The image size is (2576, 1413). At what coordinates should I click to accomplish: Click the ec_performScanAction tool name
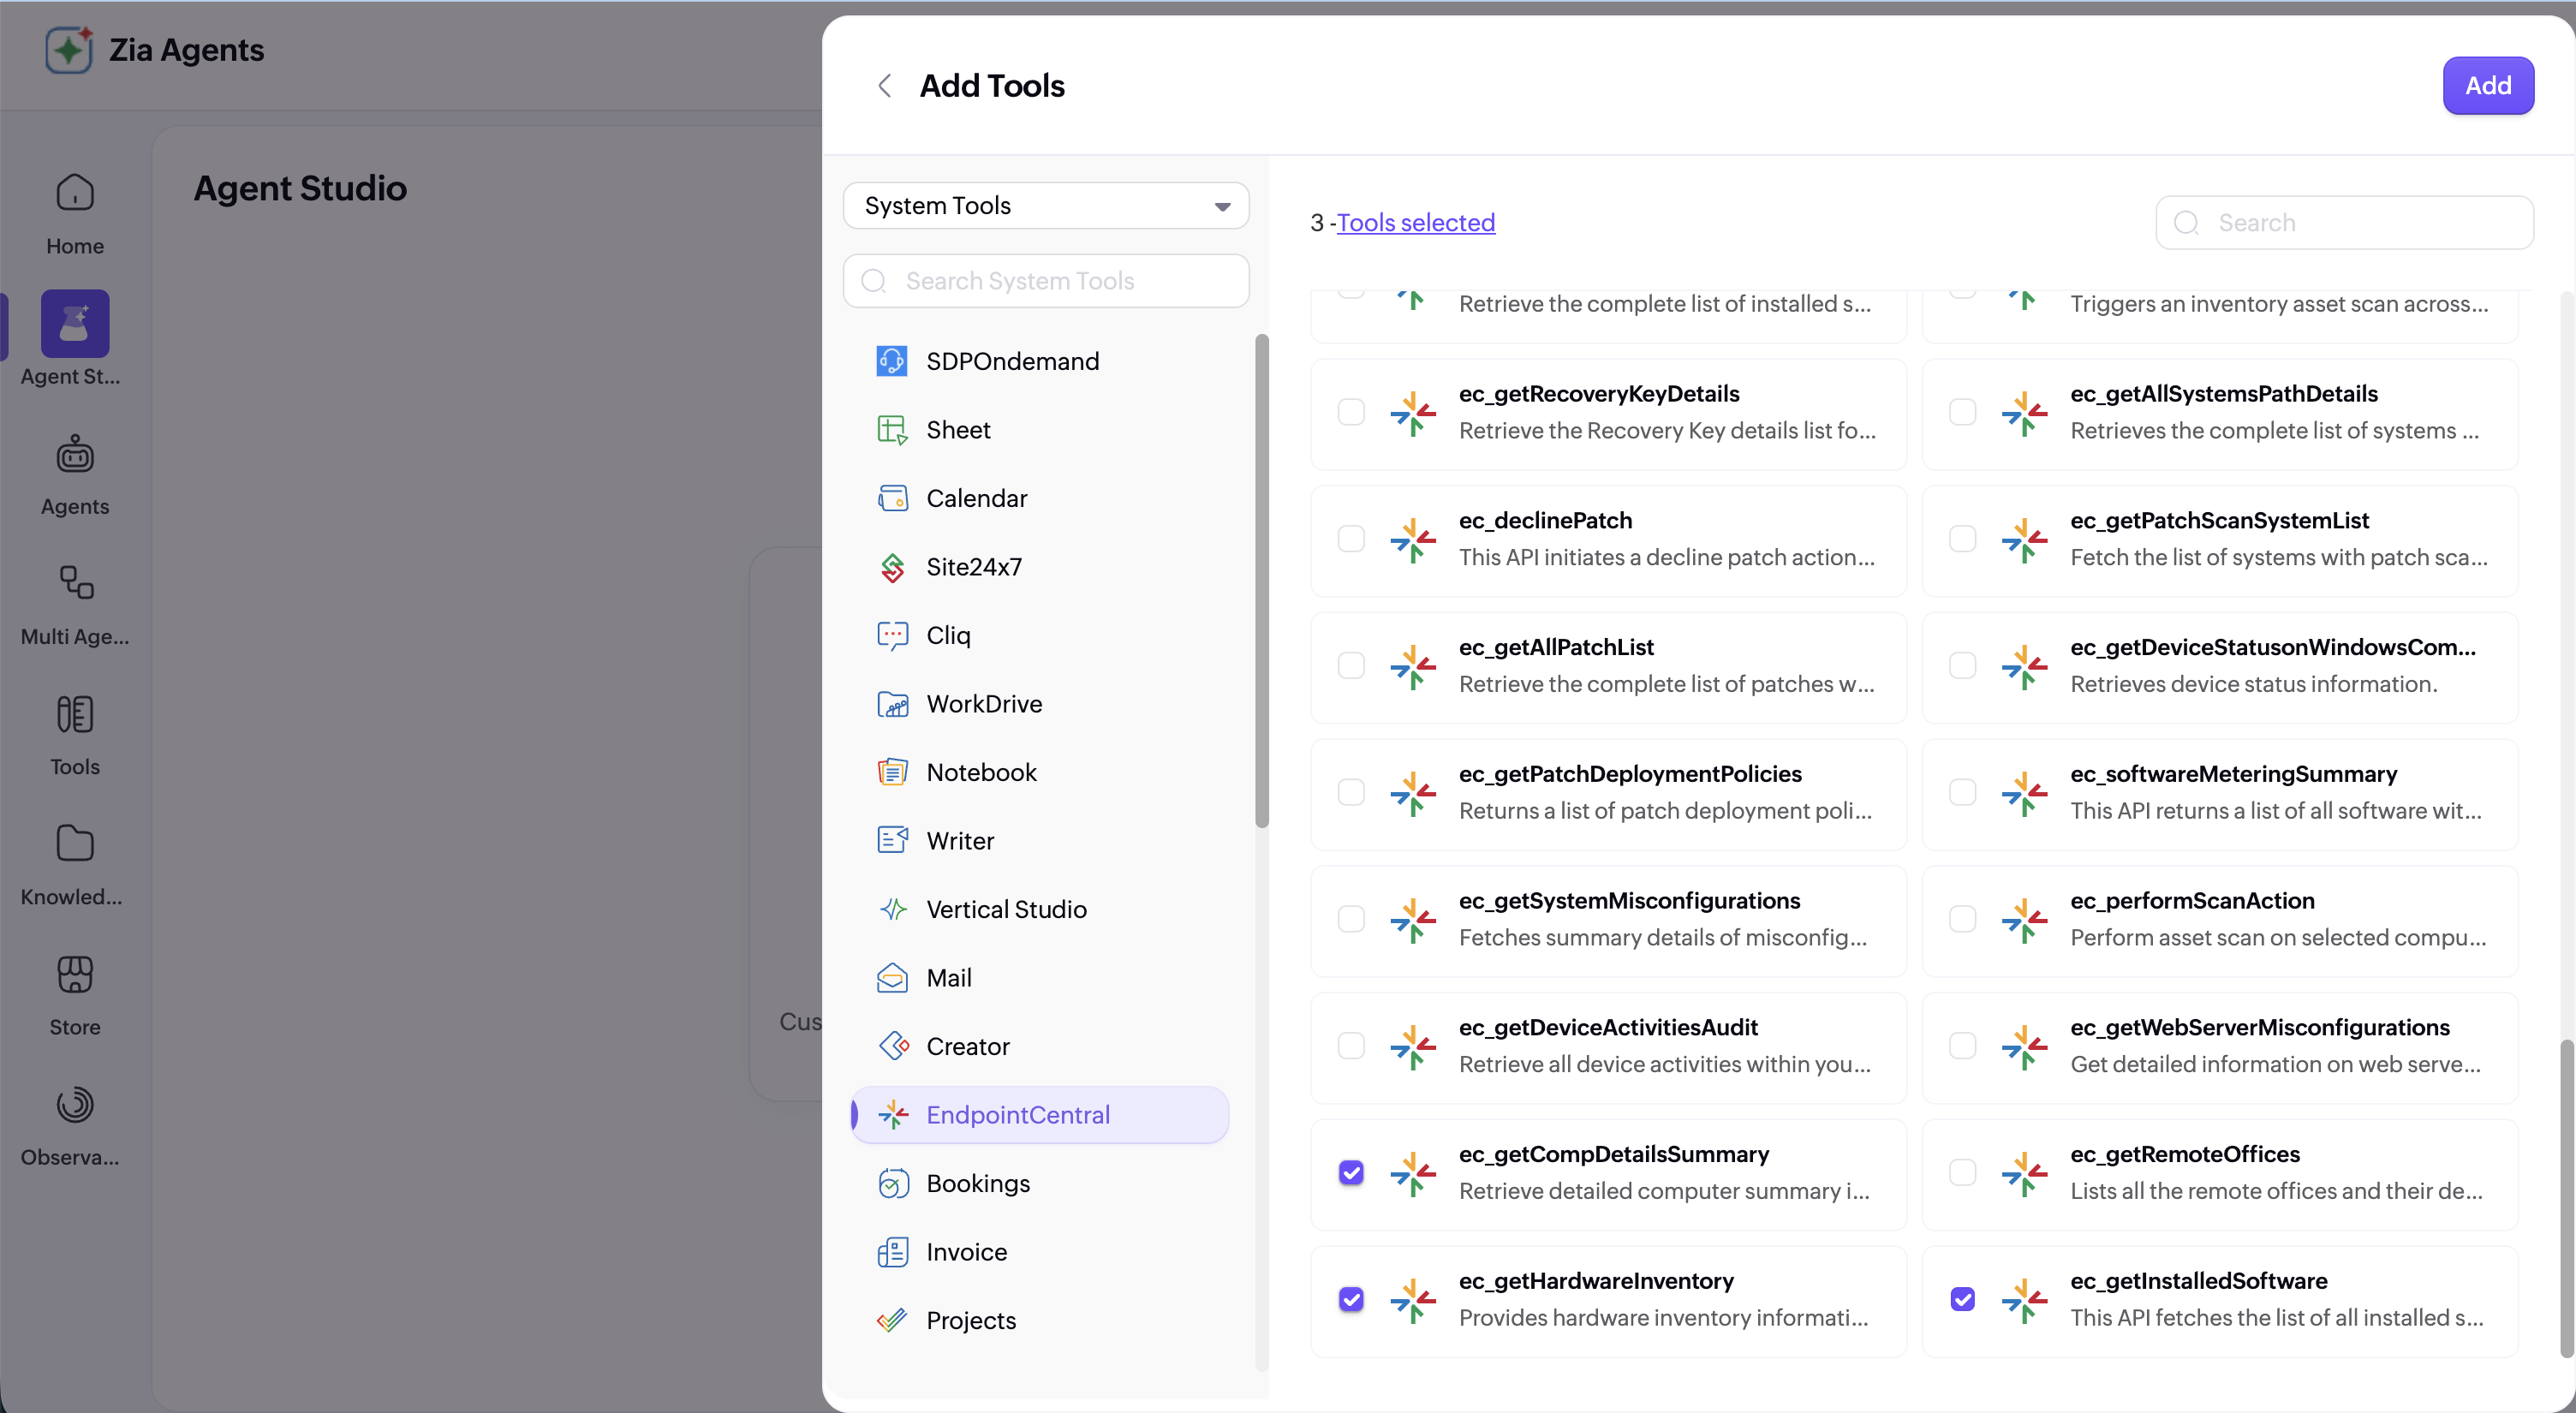click(x=2192, y=900)
